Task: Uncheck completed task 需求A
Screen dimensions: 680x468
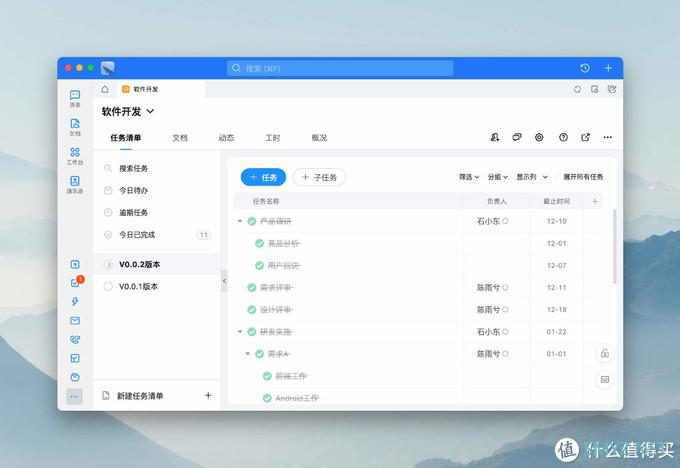Action: pyautogui.click(x=259, y=354)
